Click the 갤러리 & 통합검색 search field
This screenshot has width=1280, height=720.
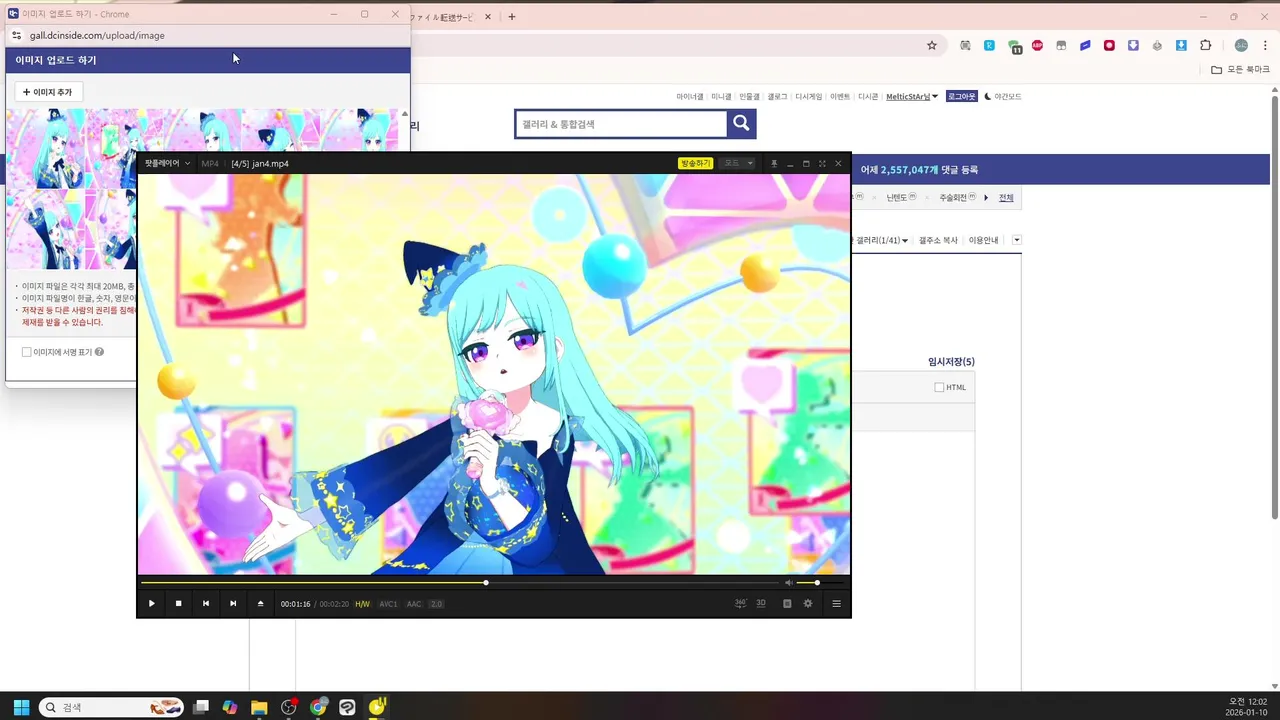[x=621, y=124]
